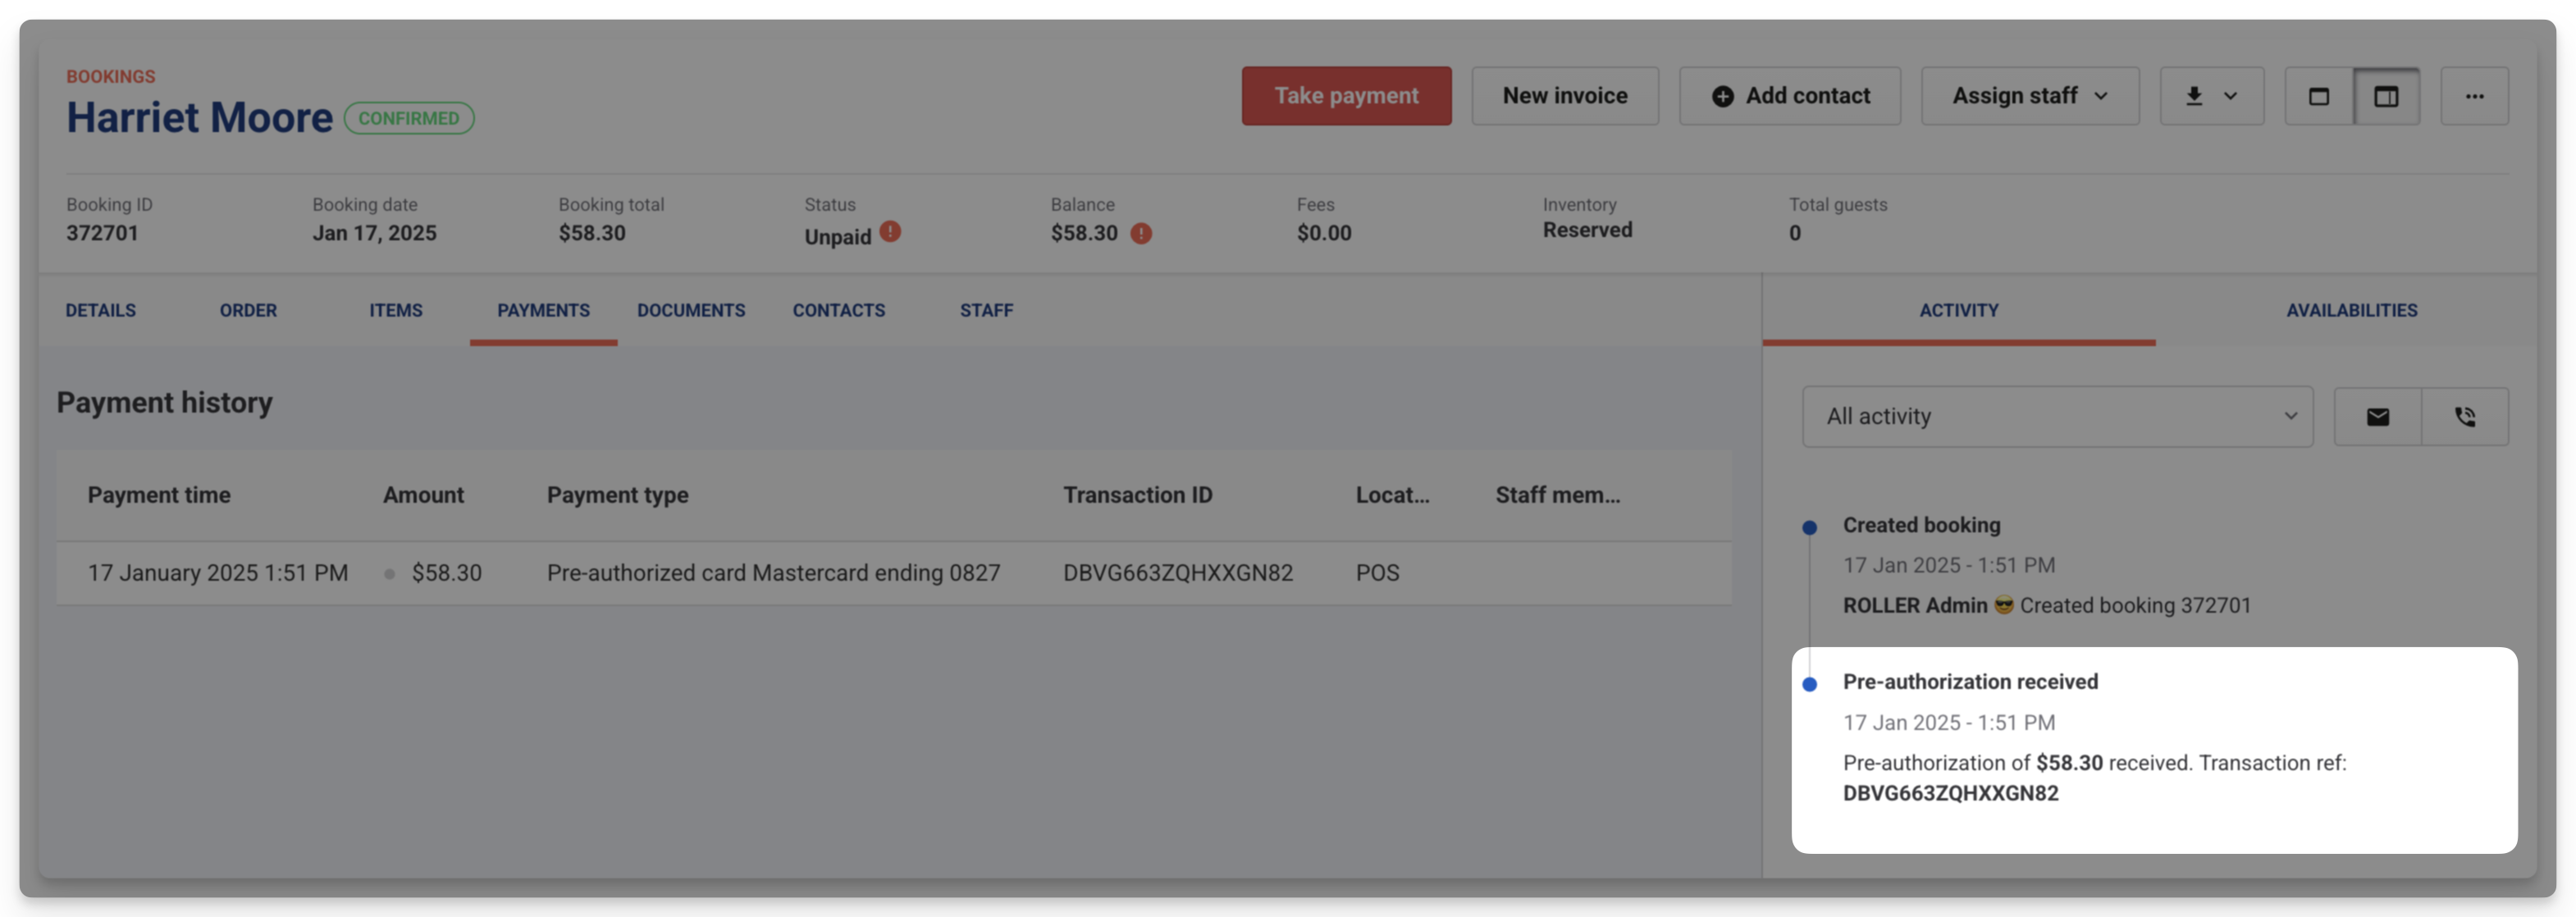Click the Unpaid status warning icon
The image size is (2576, 917).
(890, 232)
